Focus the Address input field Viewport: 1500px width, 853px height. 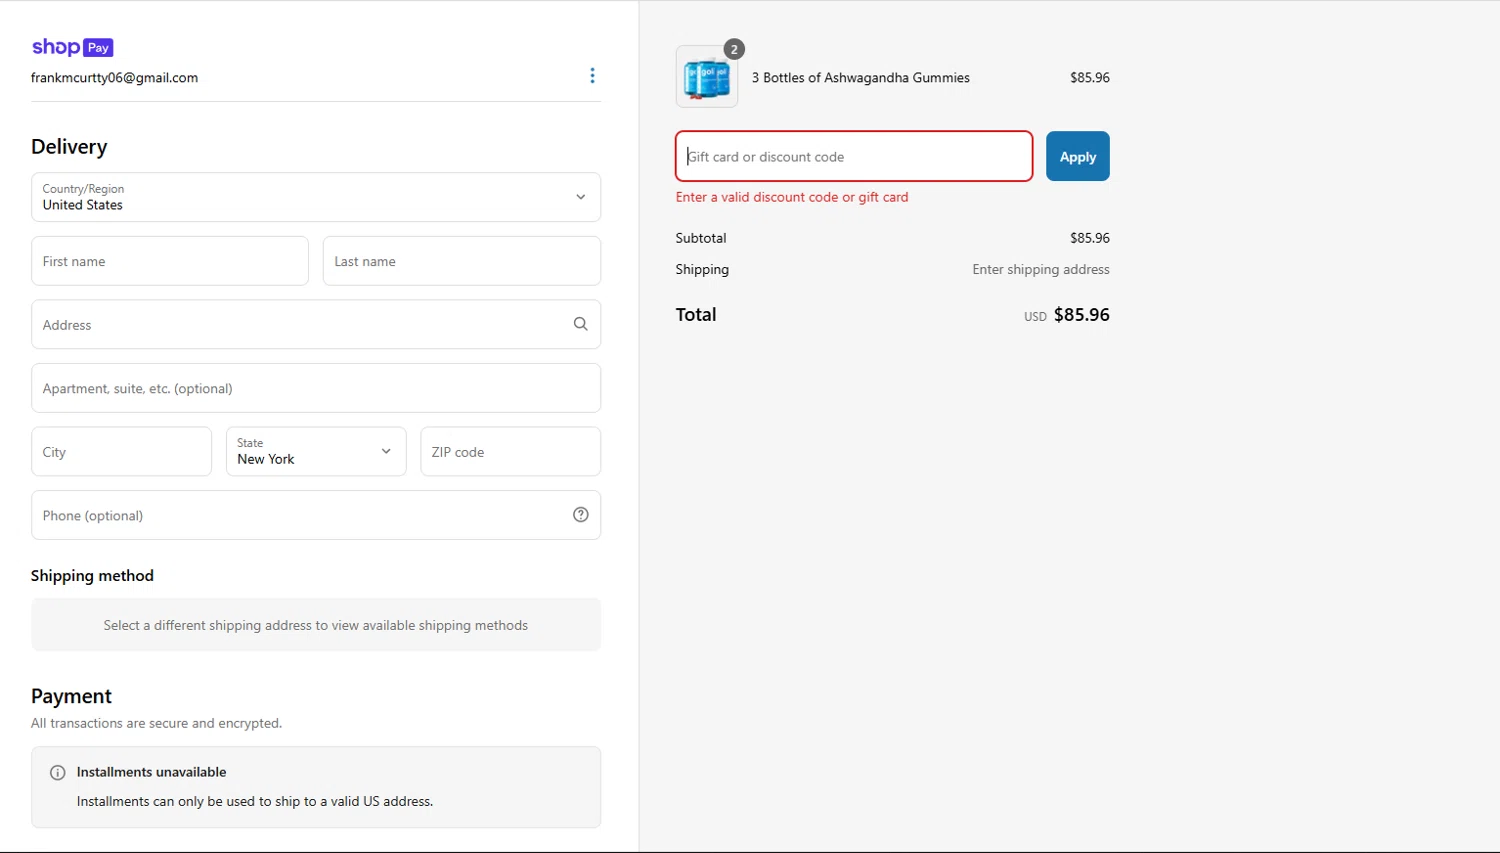click(x=316, y=324)
